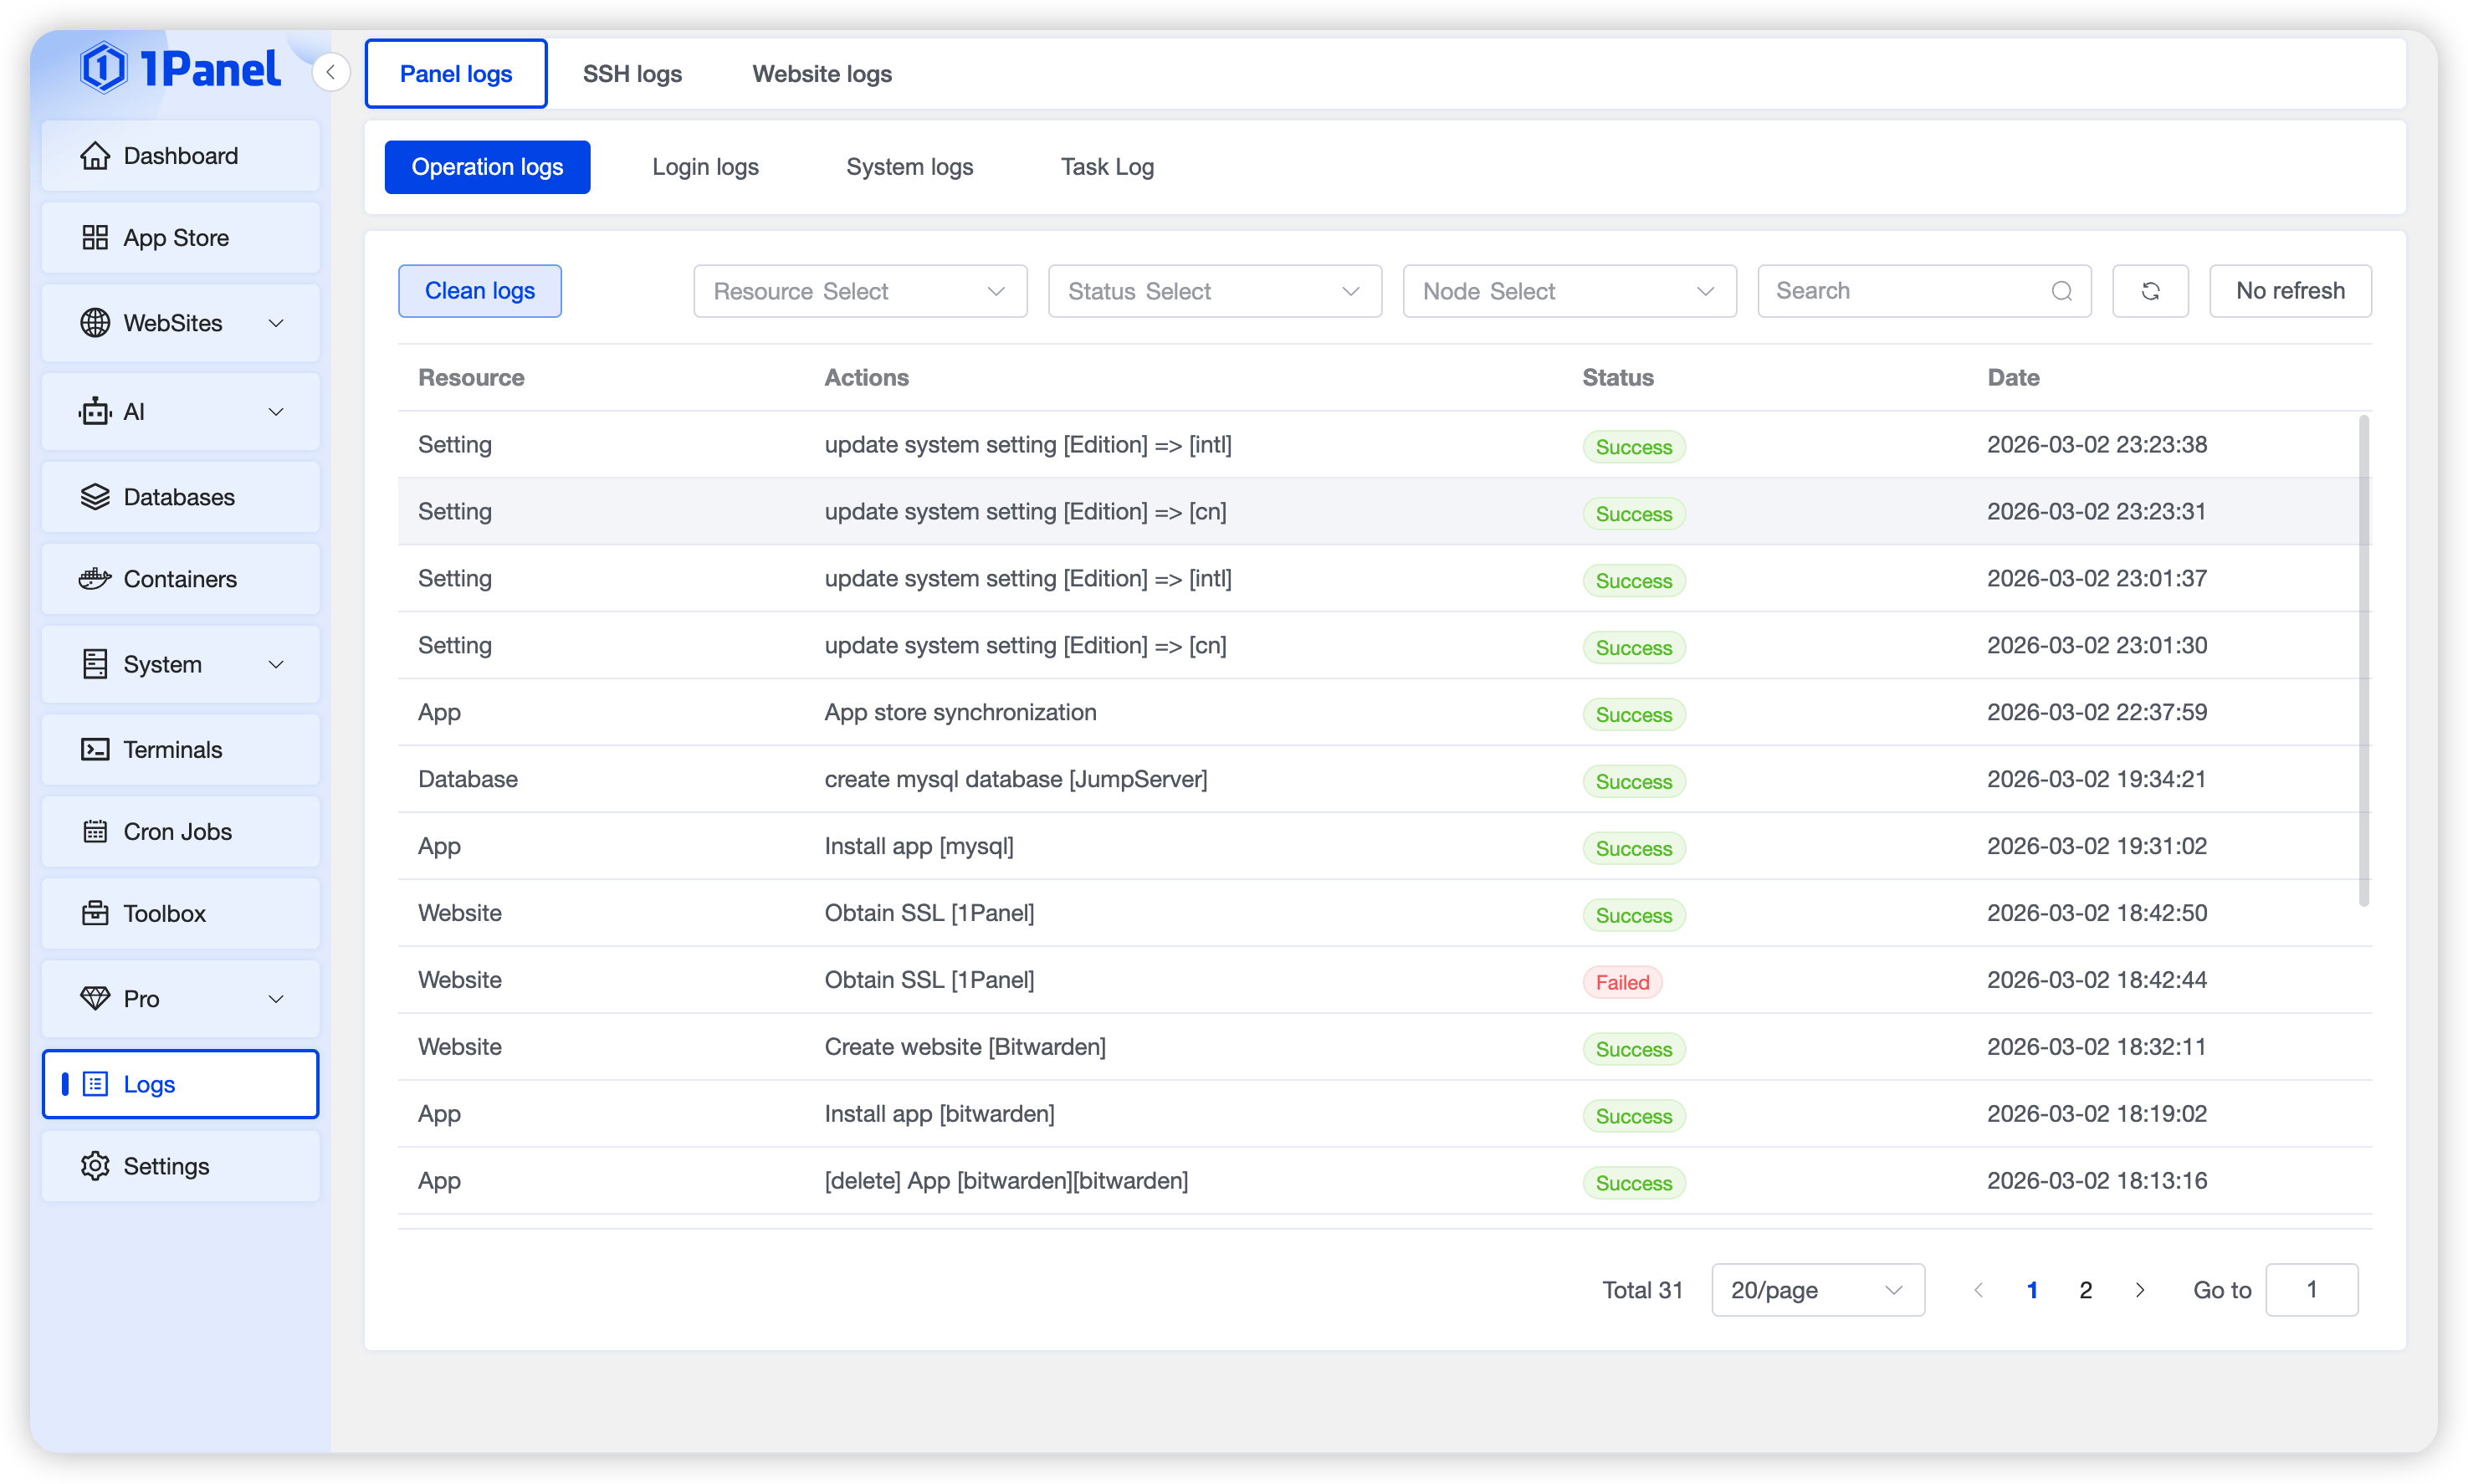Open Containers via docker whale icon
The image size is (2468, 1484).
pyautogui.click(x=95, y=579)
